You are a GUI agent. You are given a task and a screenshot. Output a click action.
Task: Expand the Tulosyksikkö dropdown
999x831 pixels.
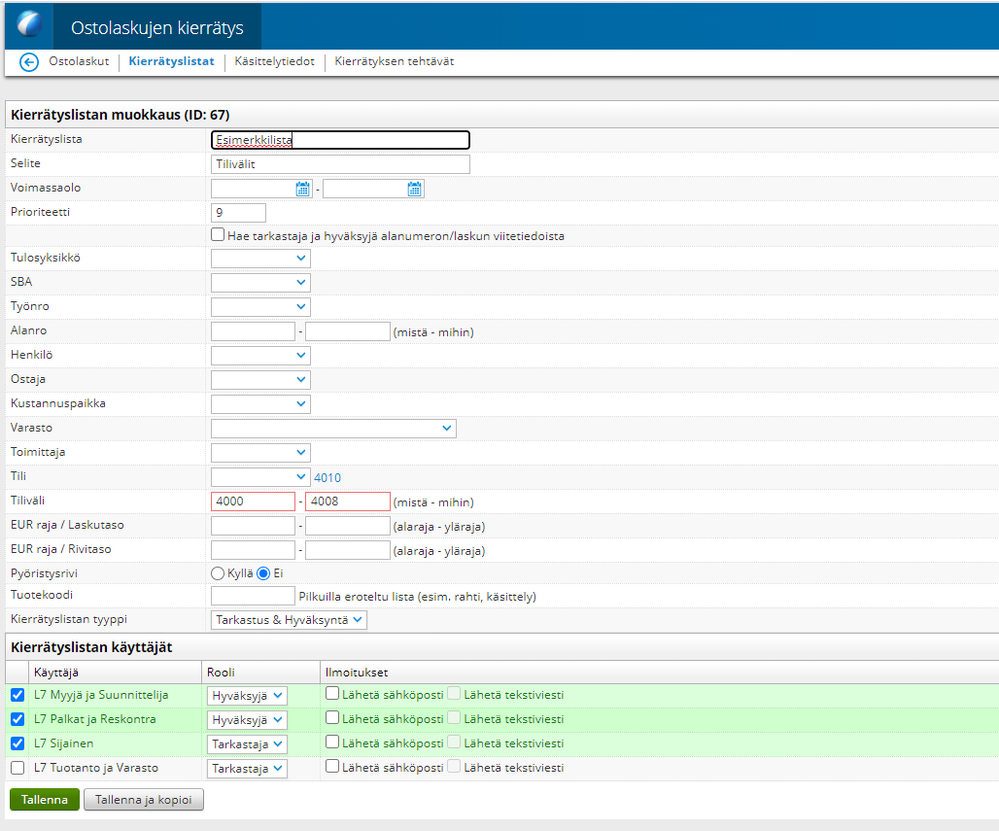pos(261,258)
